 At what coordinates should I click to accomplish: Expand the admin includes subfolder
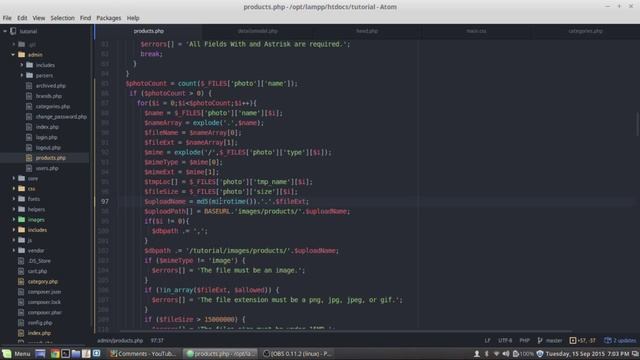[x=22, y=65]
